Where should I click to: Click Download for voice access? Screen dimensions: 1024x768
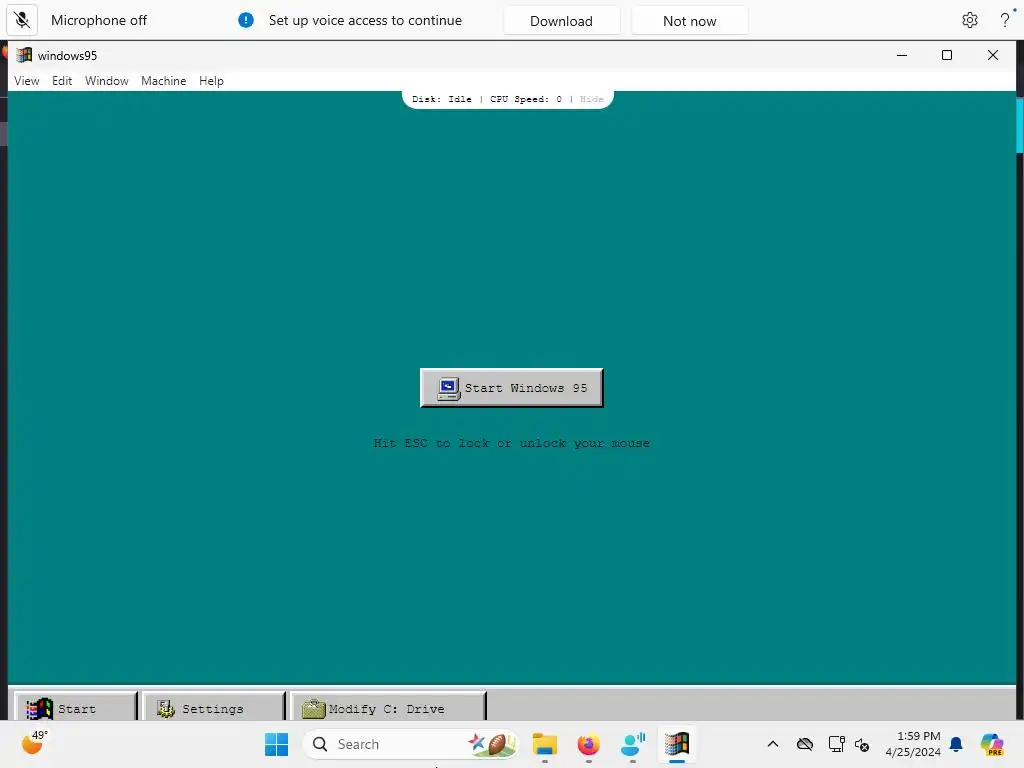(x=562, y=21)
